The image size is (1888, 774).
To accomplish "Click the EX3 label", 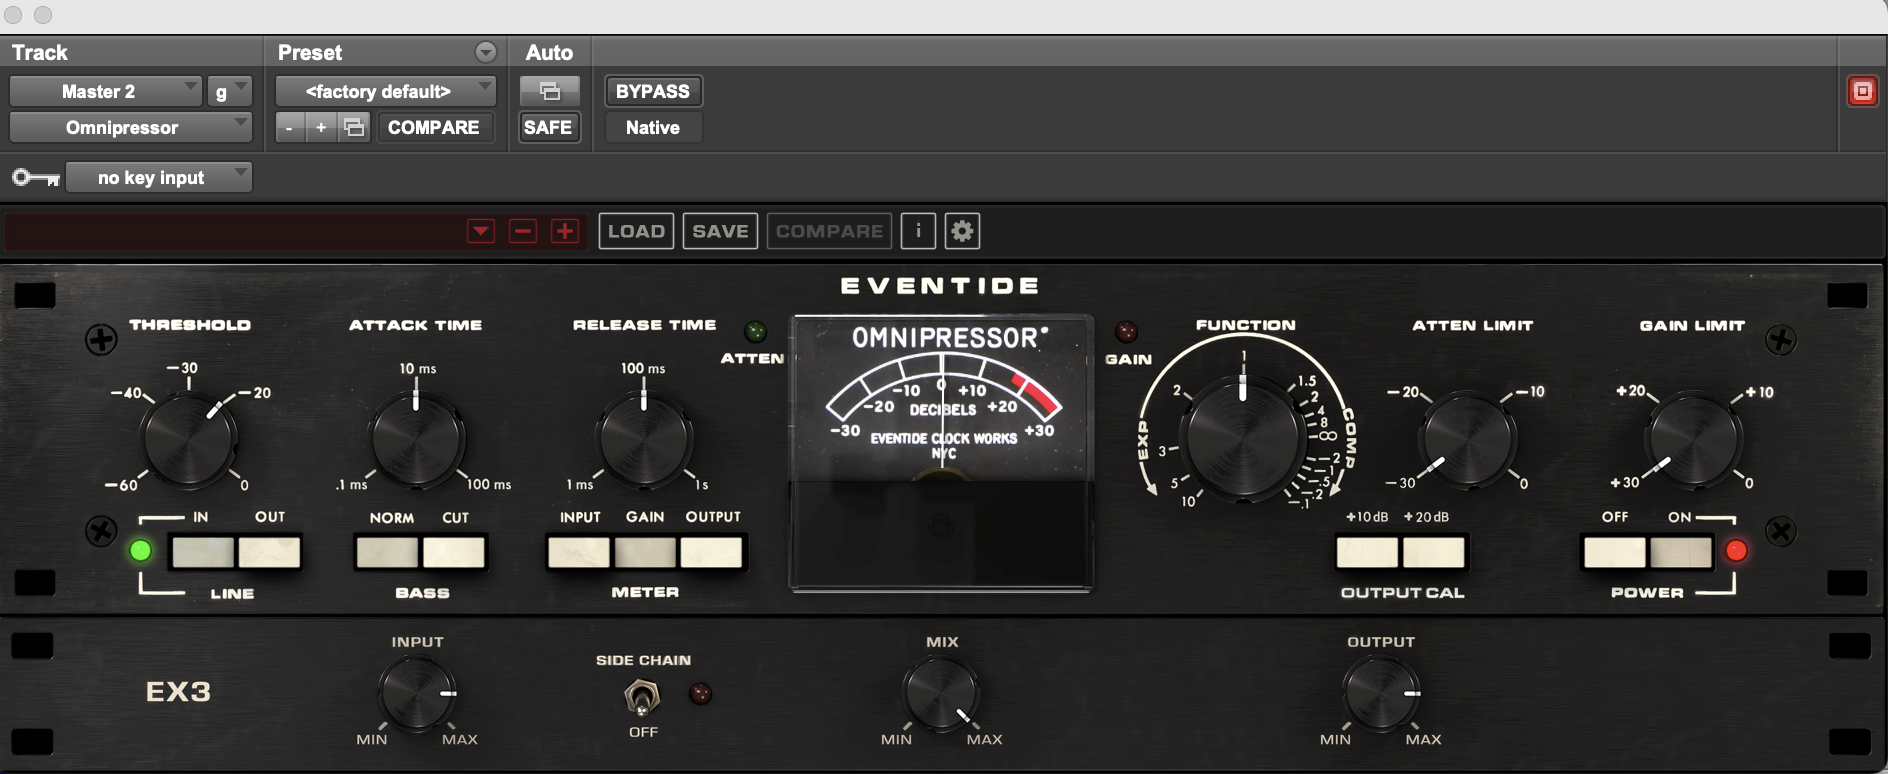I will [x=178, y=692].
